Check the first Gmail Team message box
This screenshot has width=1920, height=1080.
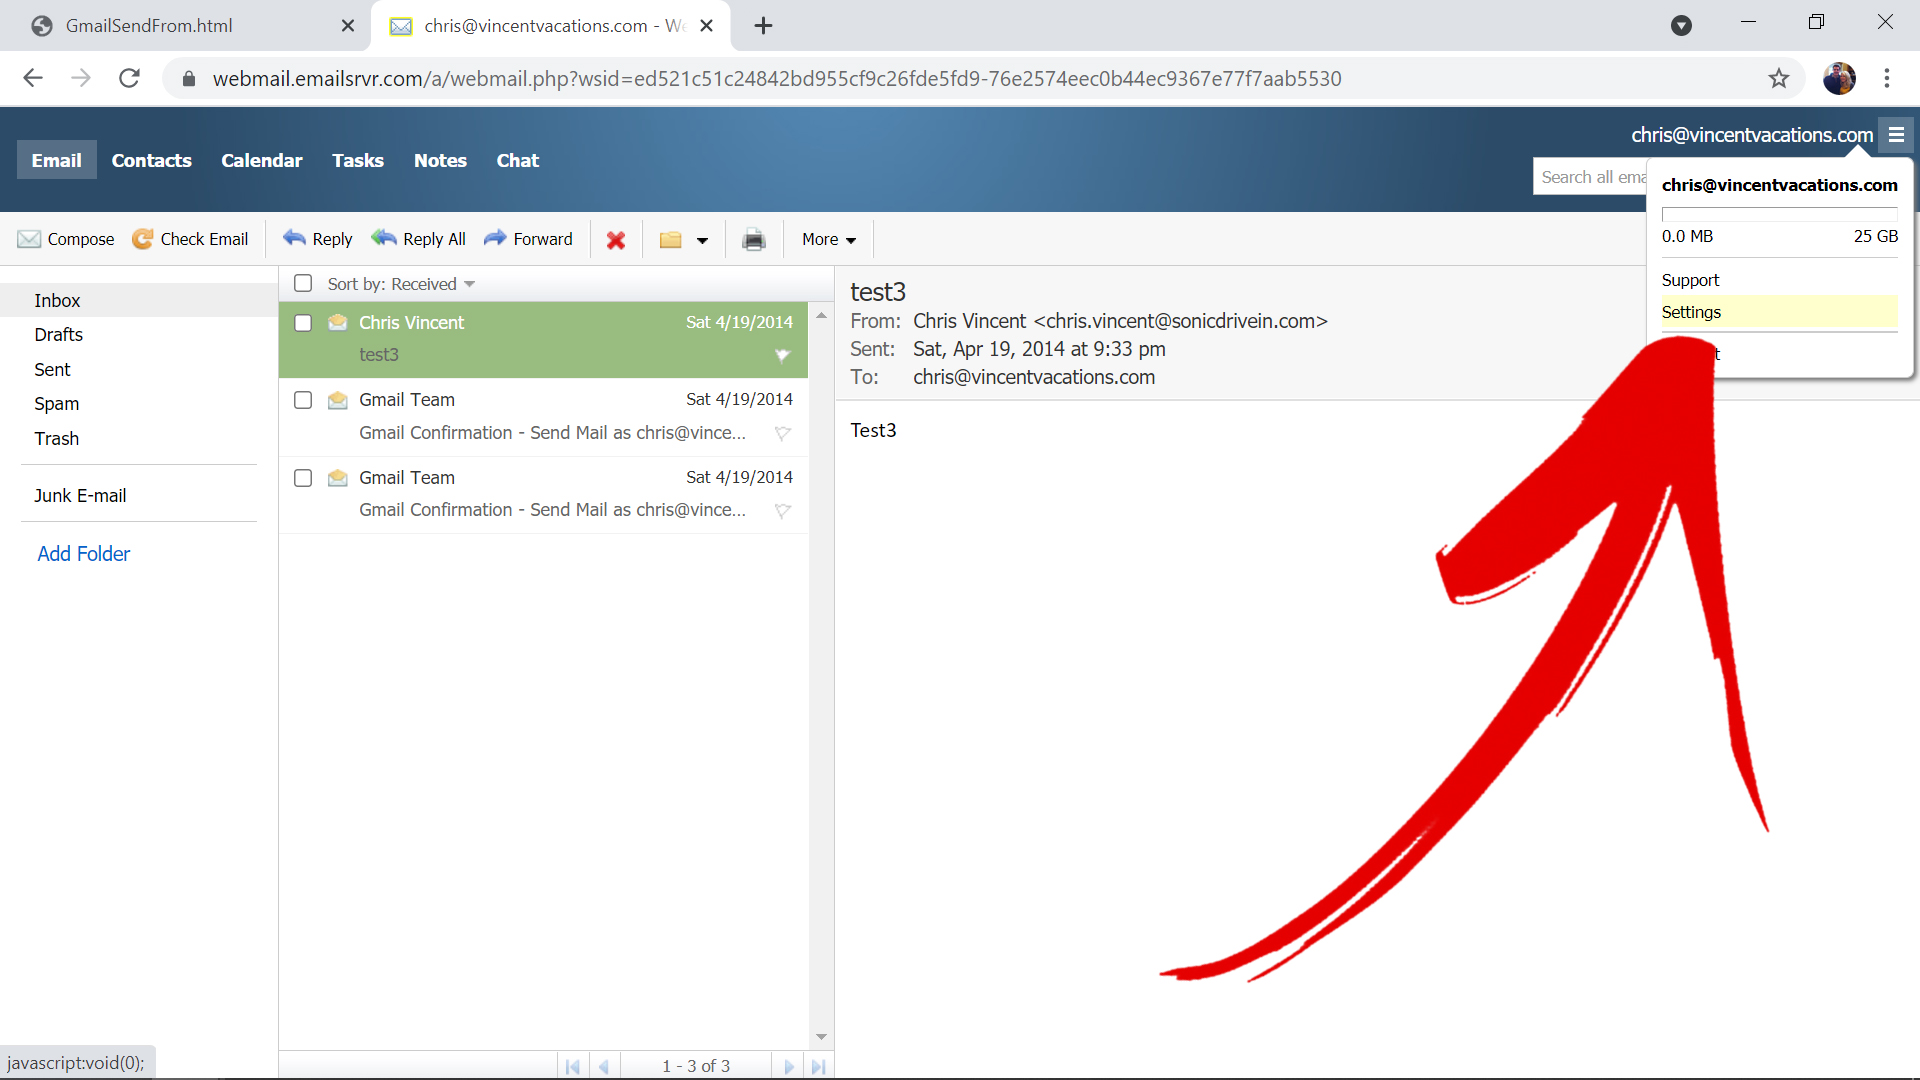[x=303, y=400]
